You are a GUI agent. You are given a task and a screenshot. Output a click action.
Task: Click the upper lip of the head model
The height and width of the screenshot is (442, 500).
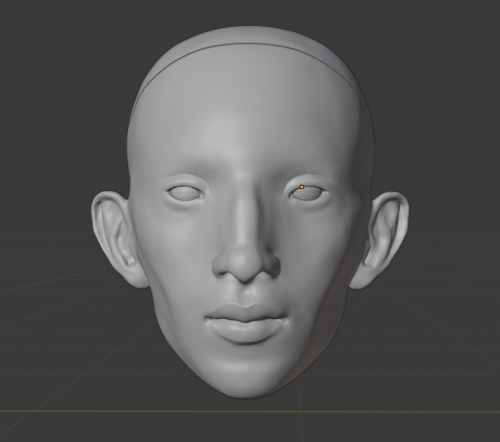pos(246,313)
